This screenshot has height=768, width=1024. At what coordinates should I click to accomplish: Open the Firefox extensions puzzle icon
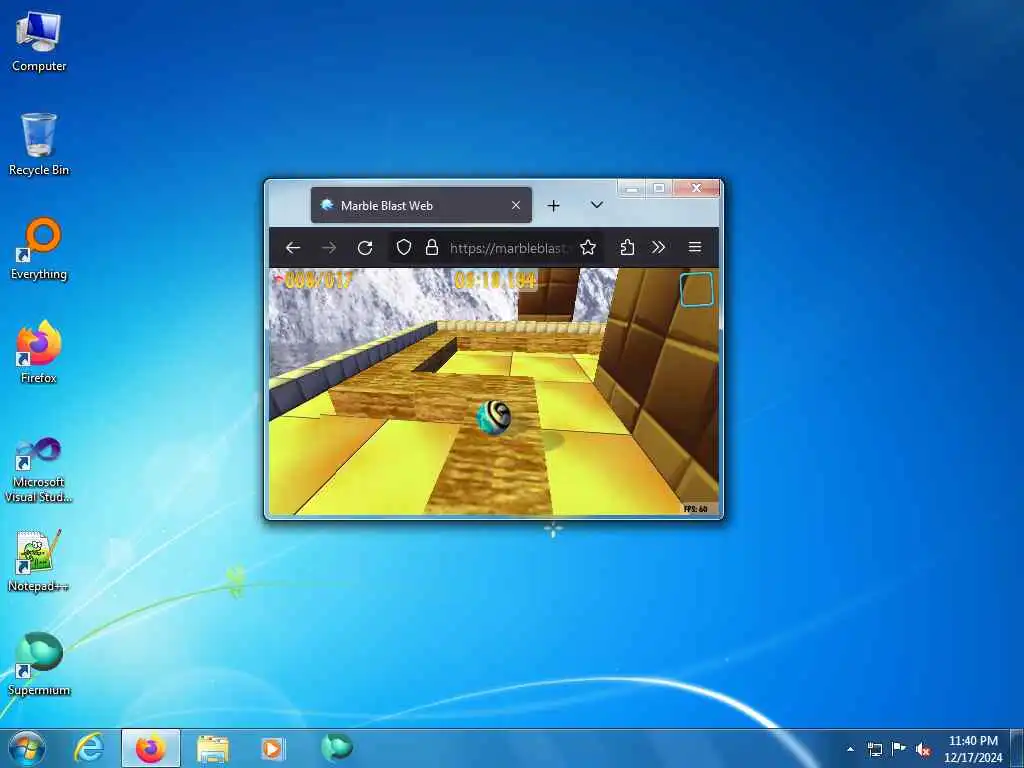(x=627, y=248)
